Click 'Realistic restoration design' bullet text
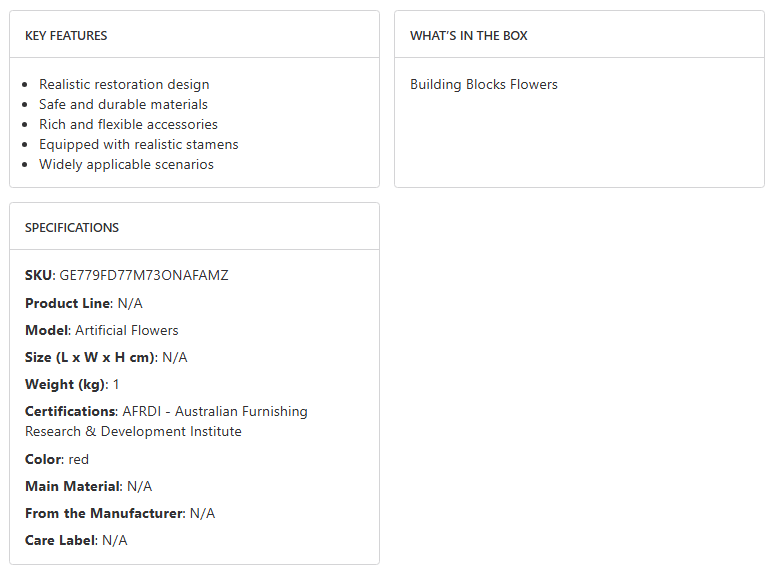Image resolution: width=772 pixels, height=571 pixels. pyautogui.click(x=124, y=85)
